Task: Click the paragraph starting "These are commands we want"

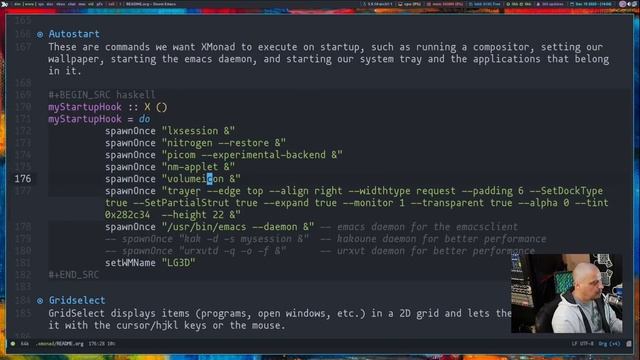Action: [329, 59]
